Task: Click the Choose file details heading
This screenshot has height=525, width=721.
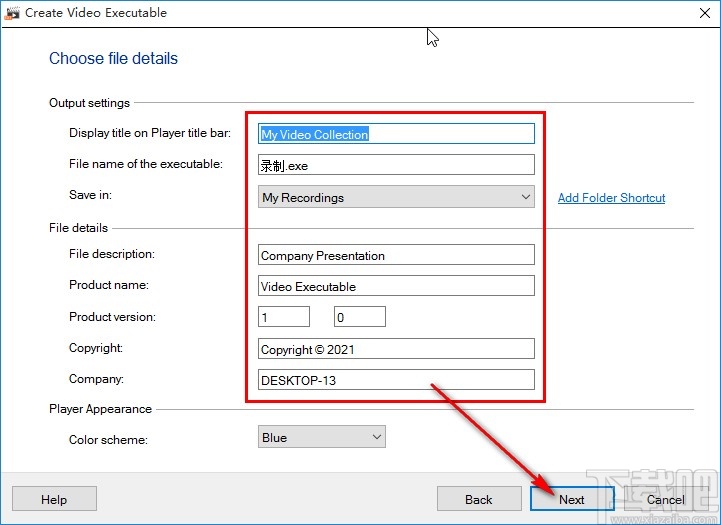Action: [x=113, y=59]
